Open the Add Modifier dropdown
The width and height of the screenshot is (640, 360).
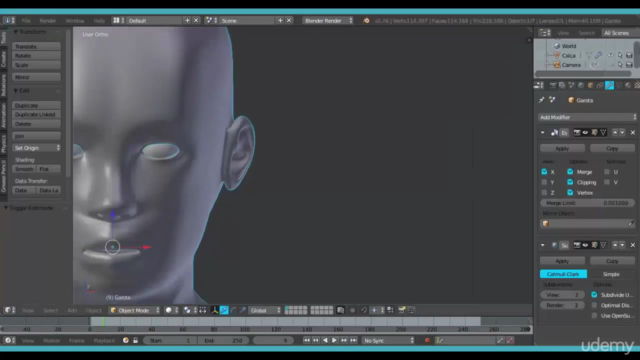pos(587,117)
